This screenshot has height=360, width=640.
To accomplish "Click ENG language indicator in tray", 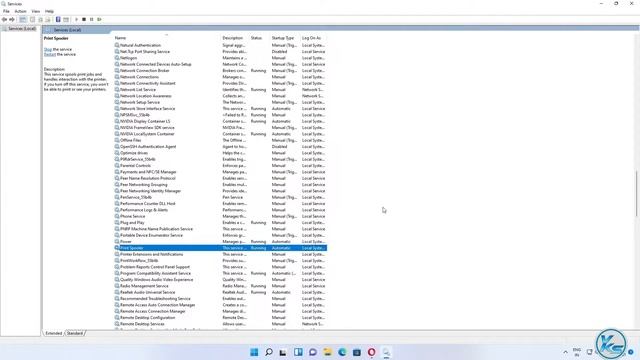I will 577,352.
